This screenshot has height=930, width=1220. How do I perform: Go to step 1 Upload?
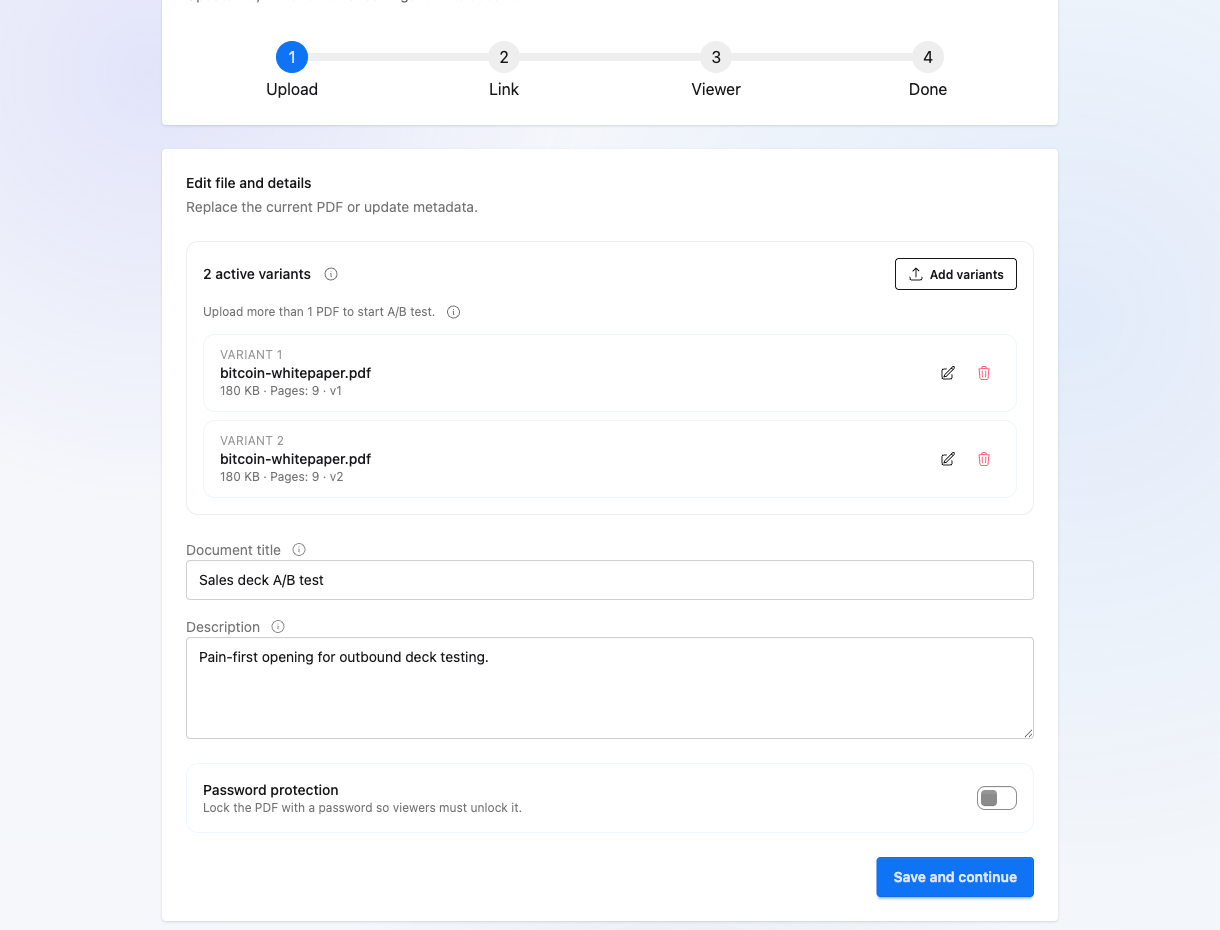pos(292,57)
